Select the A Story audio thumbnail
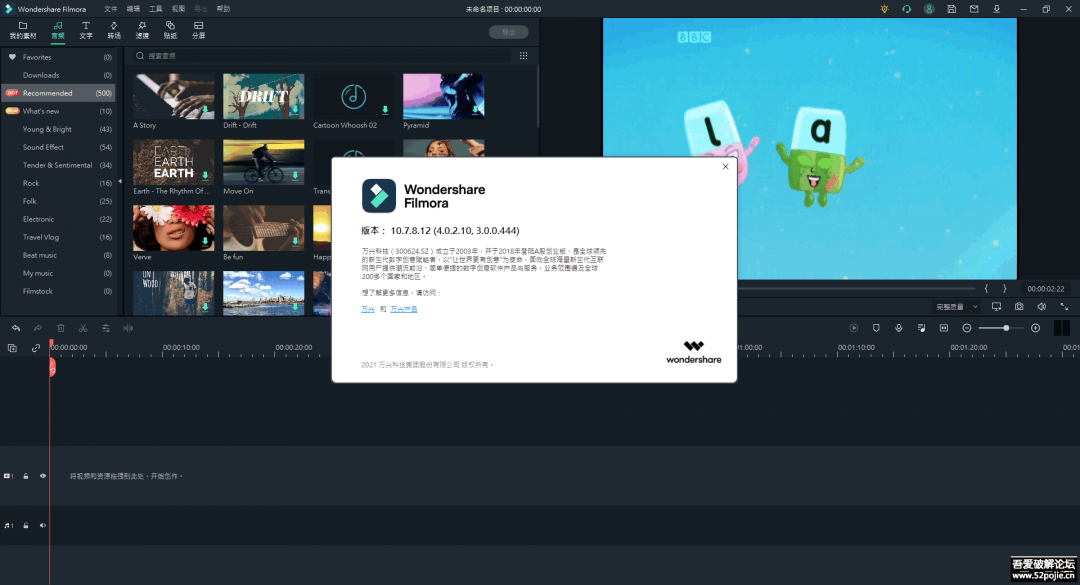Image resolution: width=1080 pixels, height=585 pixels. tap(174, 96)
